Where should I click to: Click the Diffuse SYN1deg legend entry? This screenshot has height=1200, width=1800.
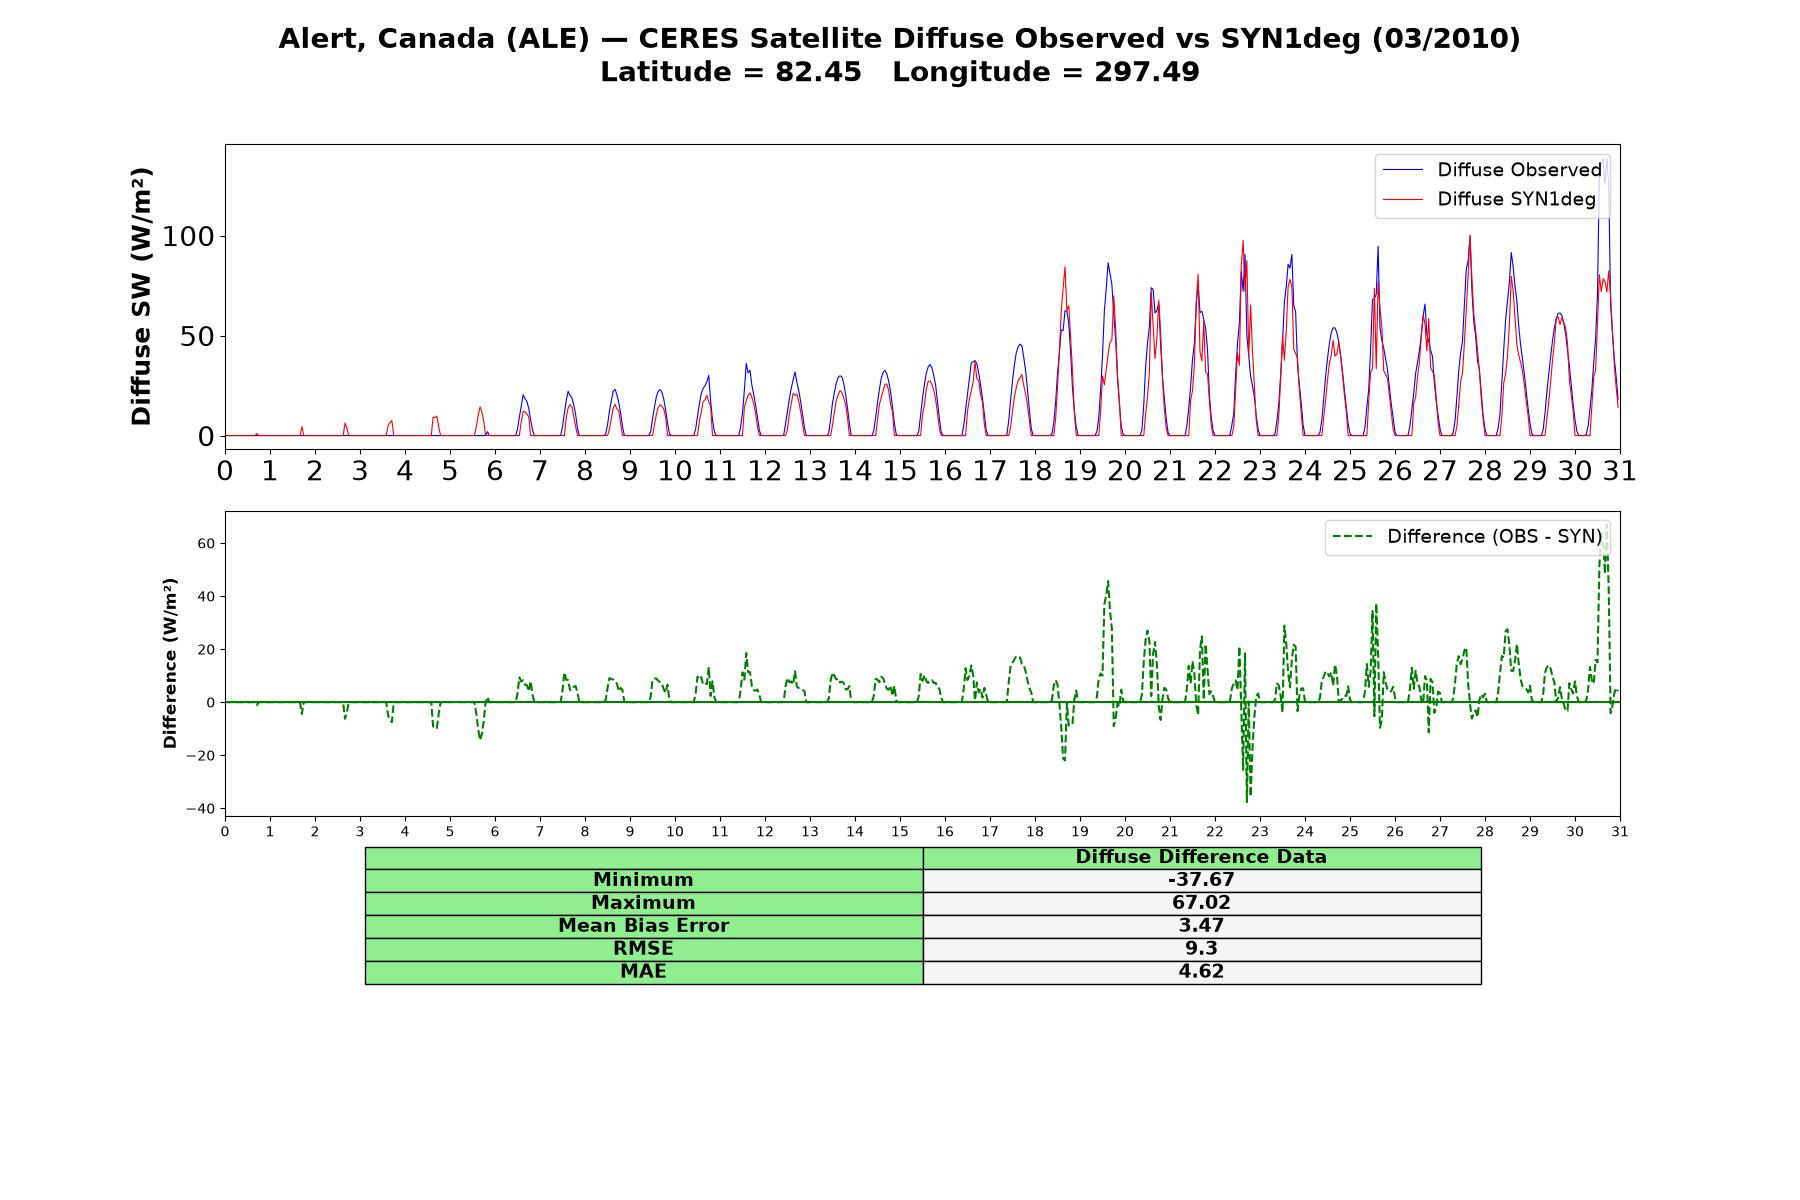tap(1488, 199)
